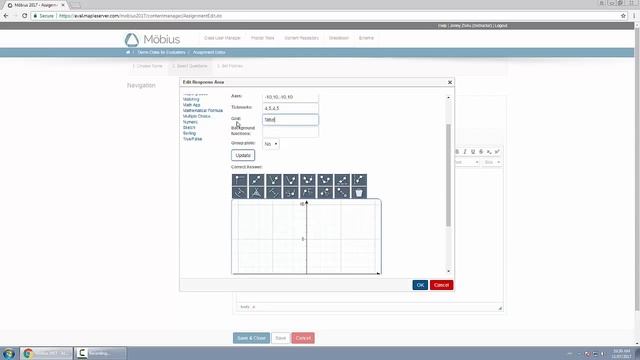
Task: Click the dialog scrollbar down arrow
Action: tap(449, 271)
